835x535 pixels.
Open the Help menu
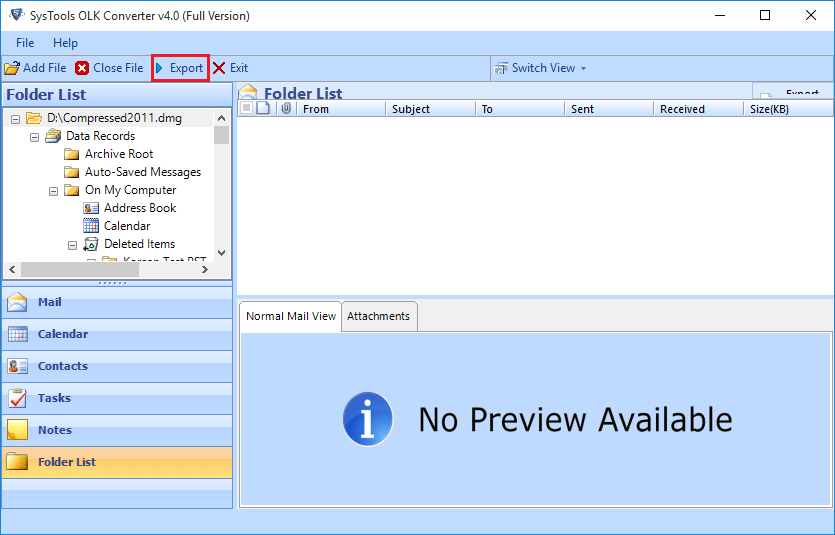(65, 43)
